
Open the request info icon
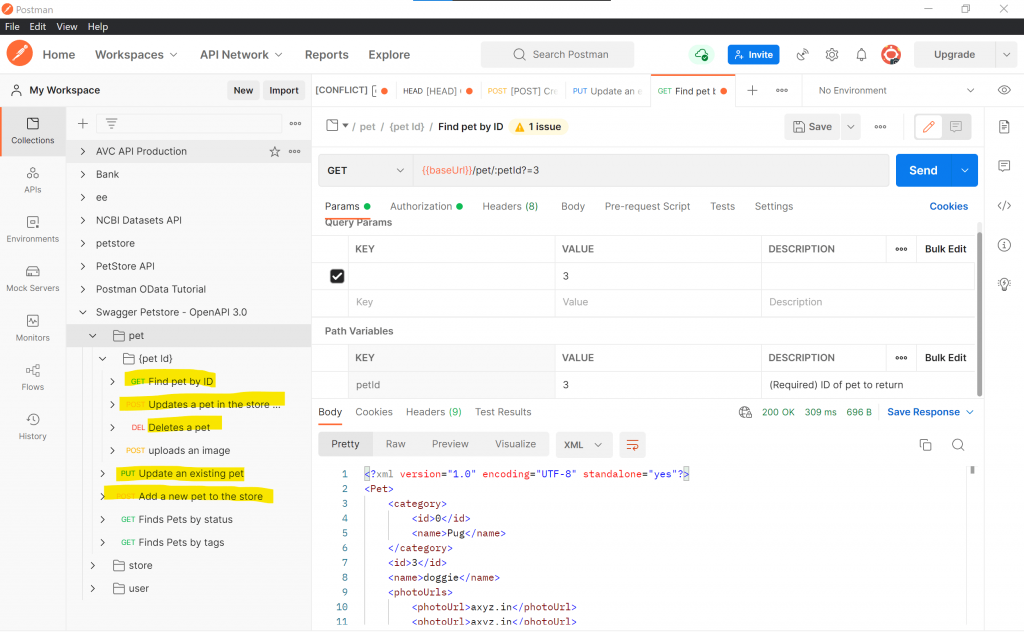[1004, 245]
